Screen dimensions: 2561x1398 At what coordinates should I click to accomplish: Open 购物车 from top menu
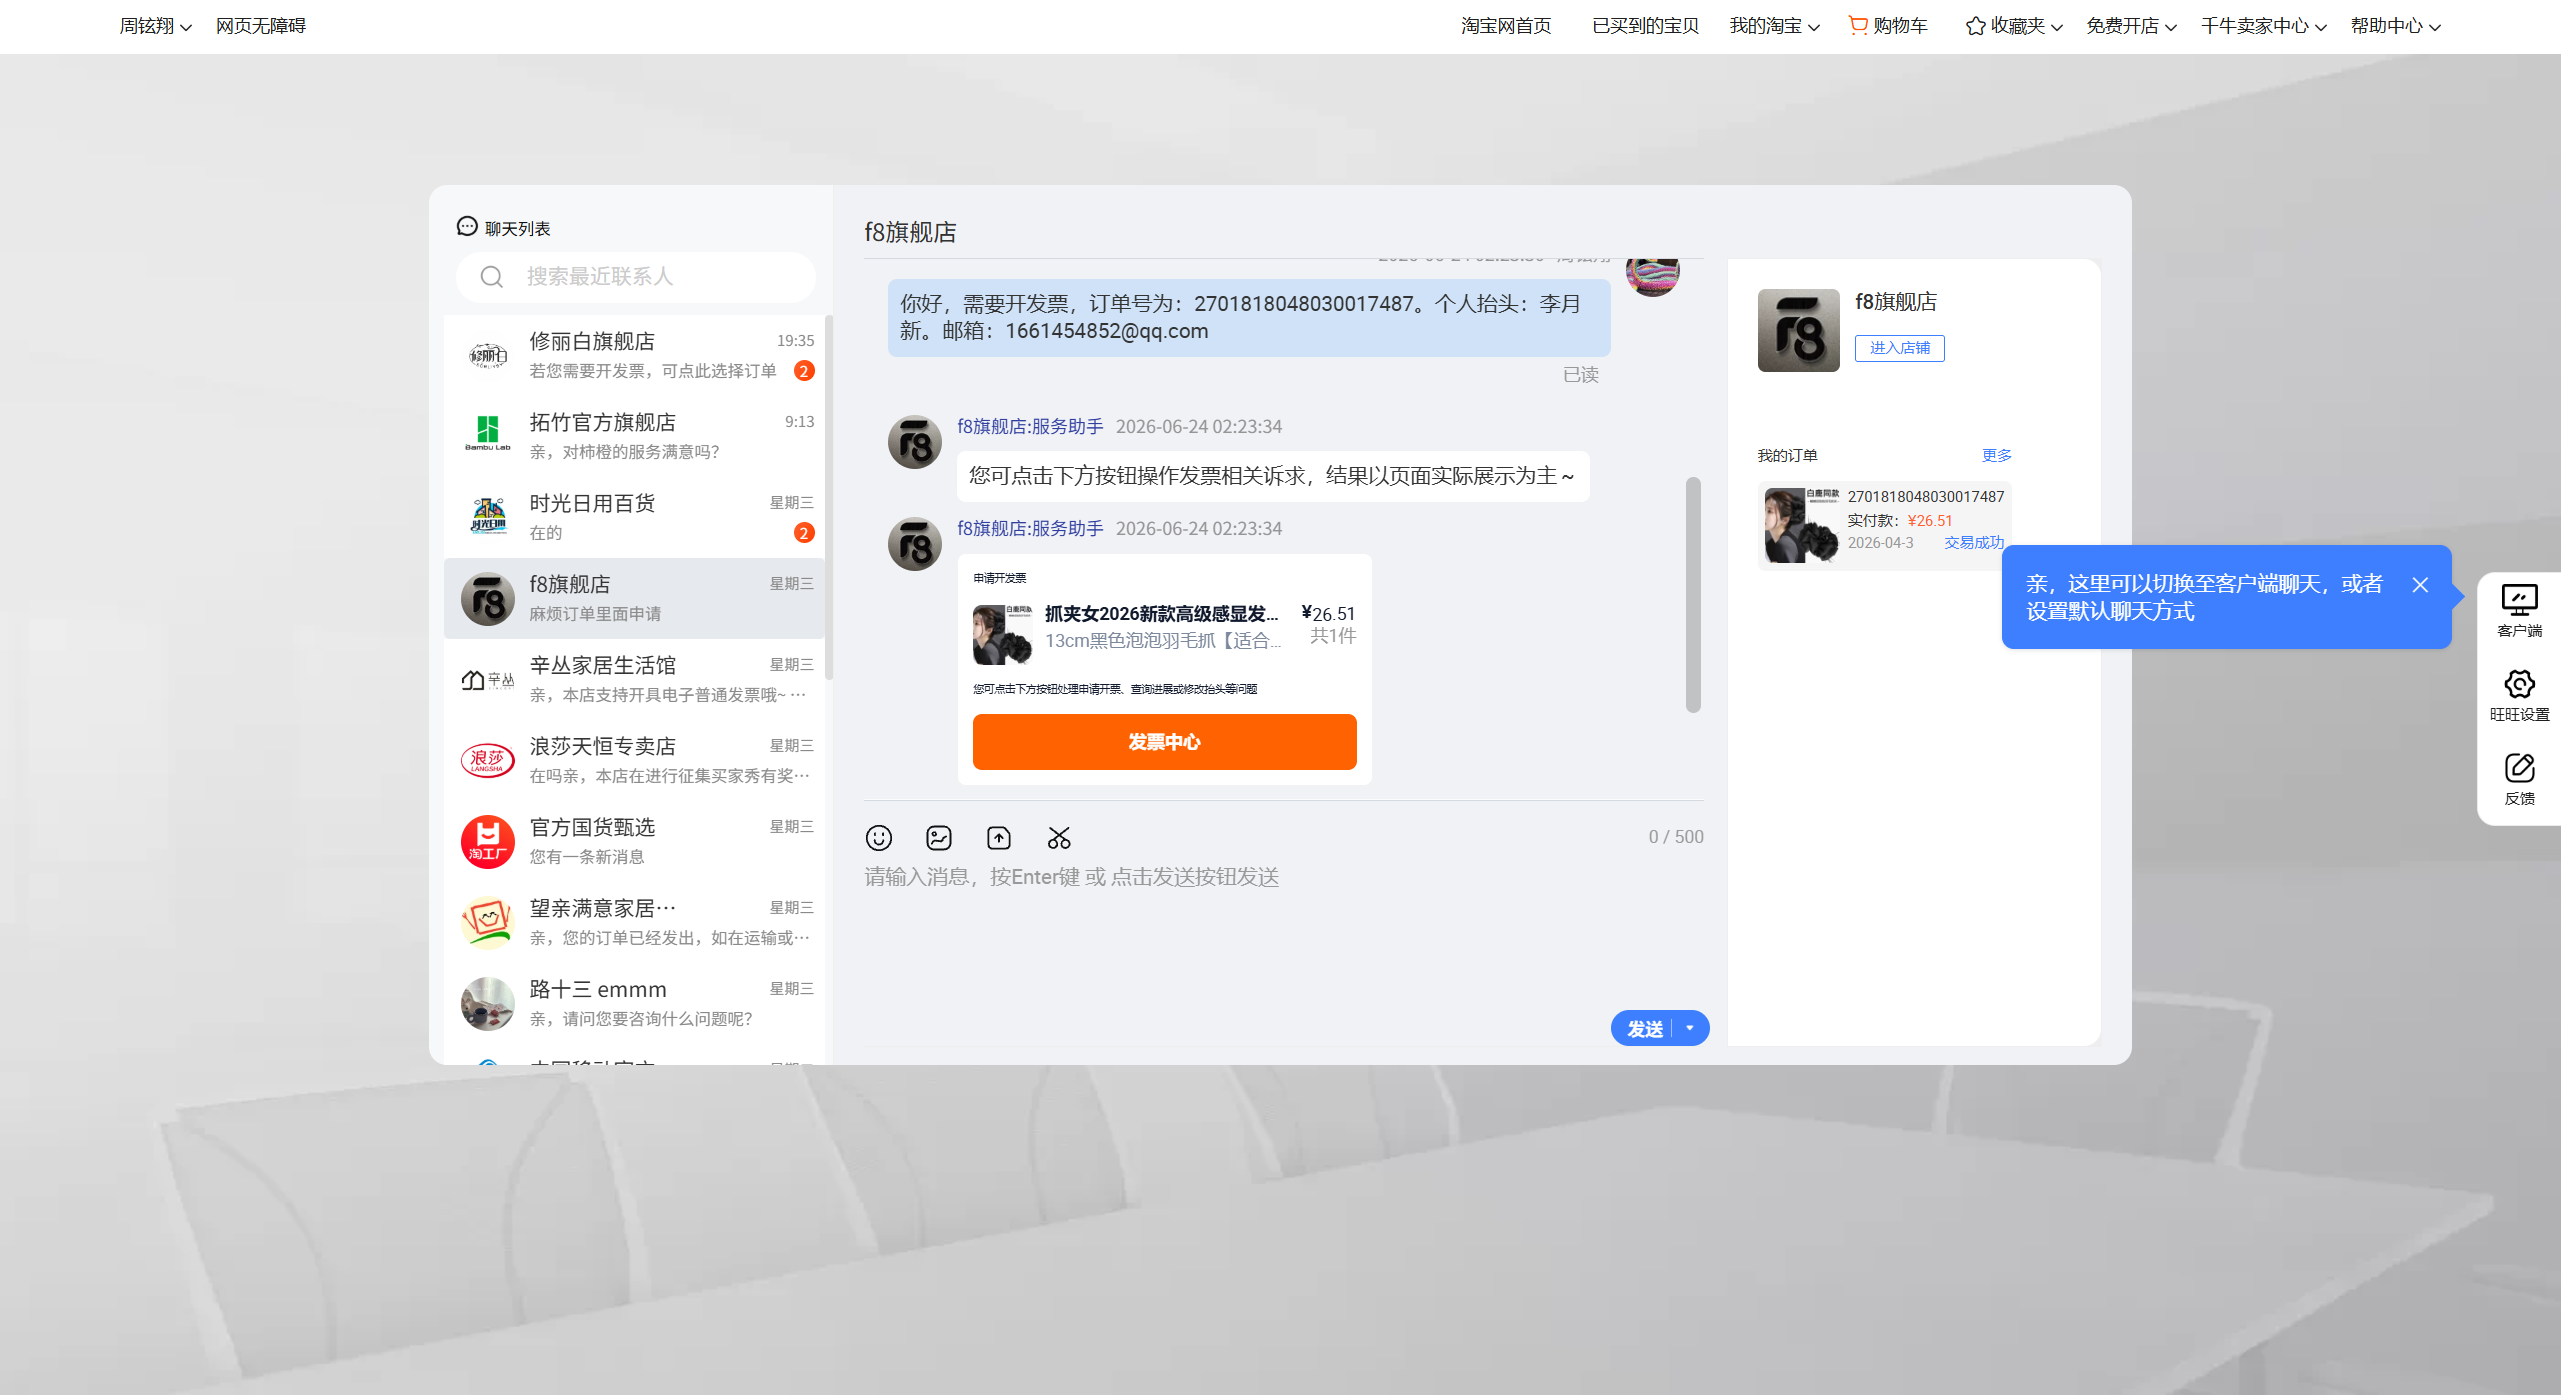1888,26
